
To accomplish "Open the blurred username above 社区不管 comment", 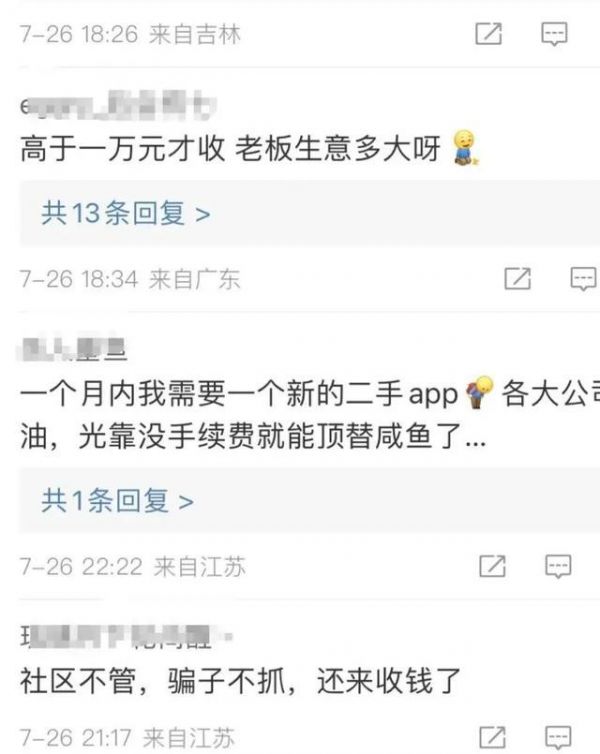I will (126, 636).
